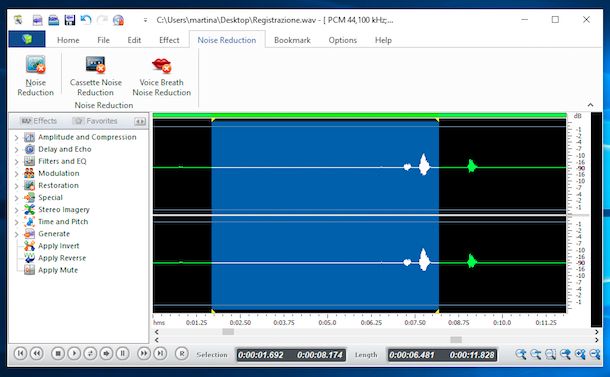610x377 pixels.
Task: Click the play-to-end arrow button
Action: tap(106, 354)
